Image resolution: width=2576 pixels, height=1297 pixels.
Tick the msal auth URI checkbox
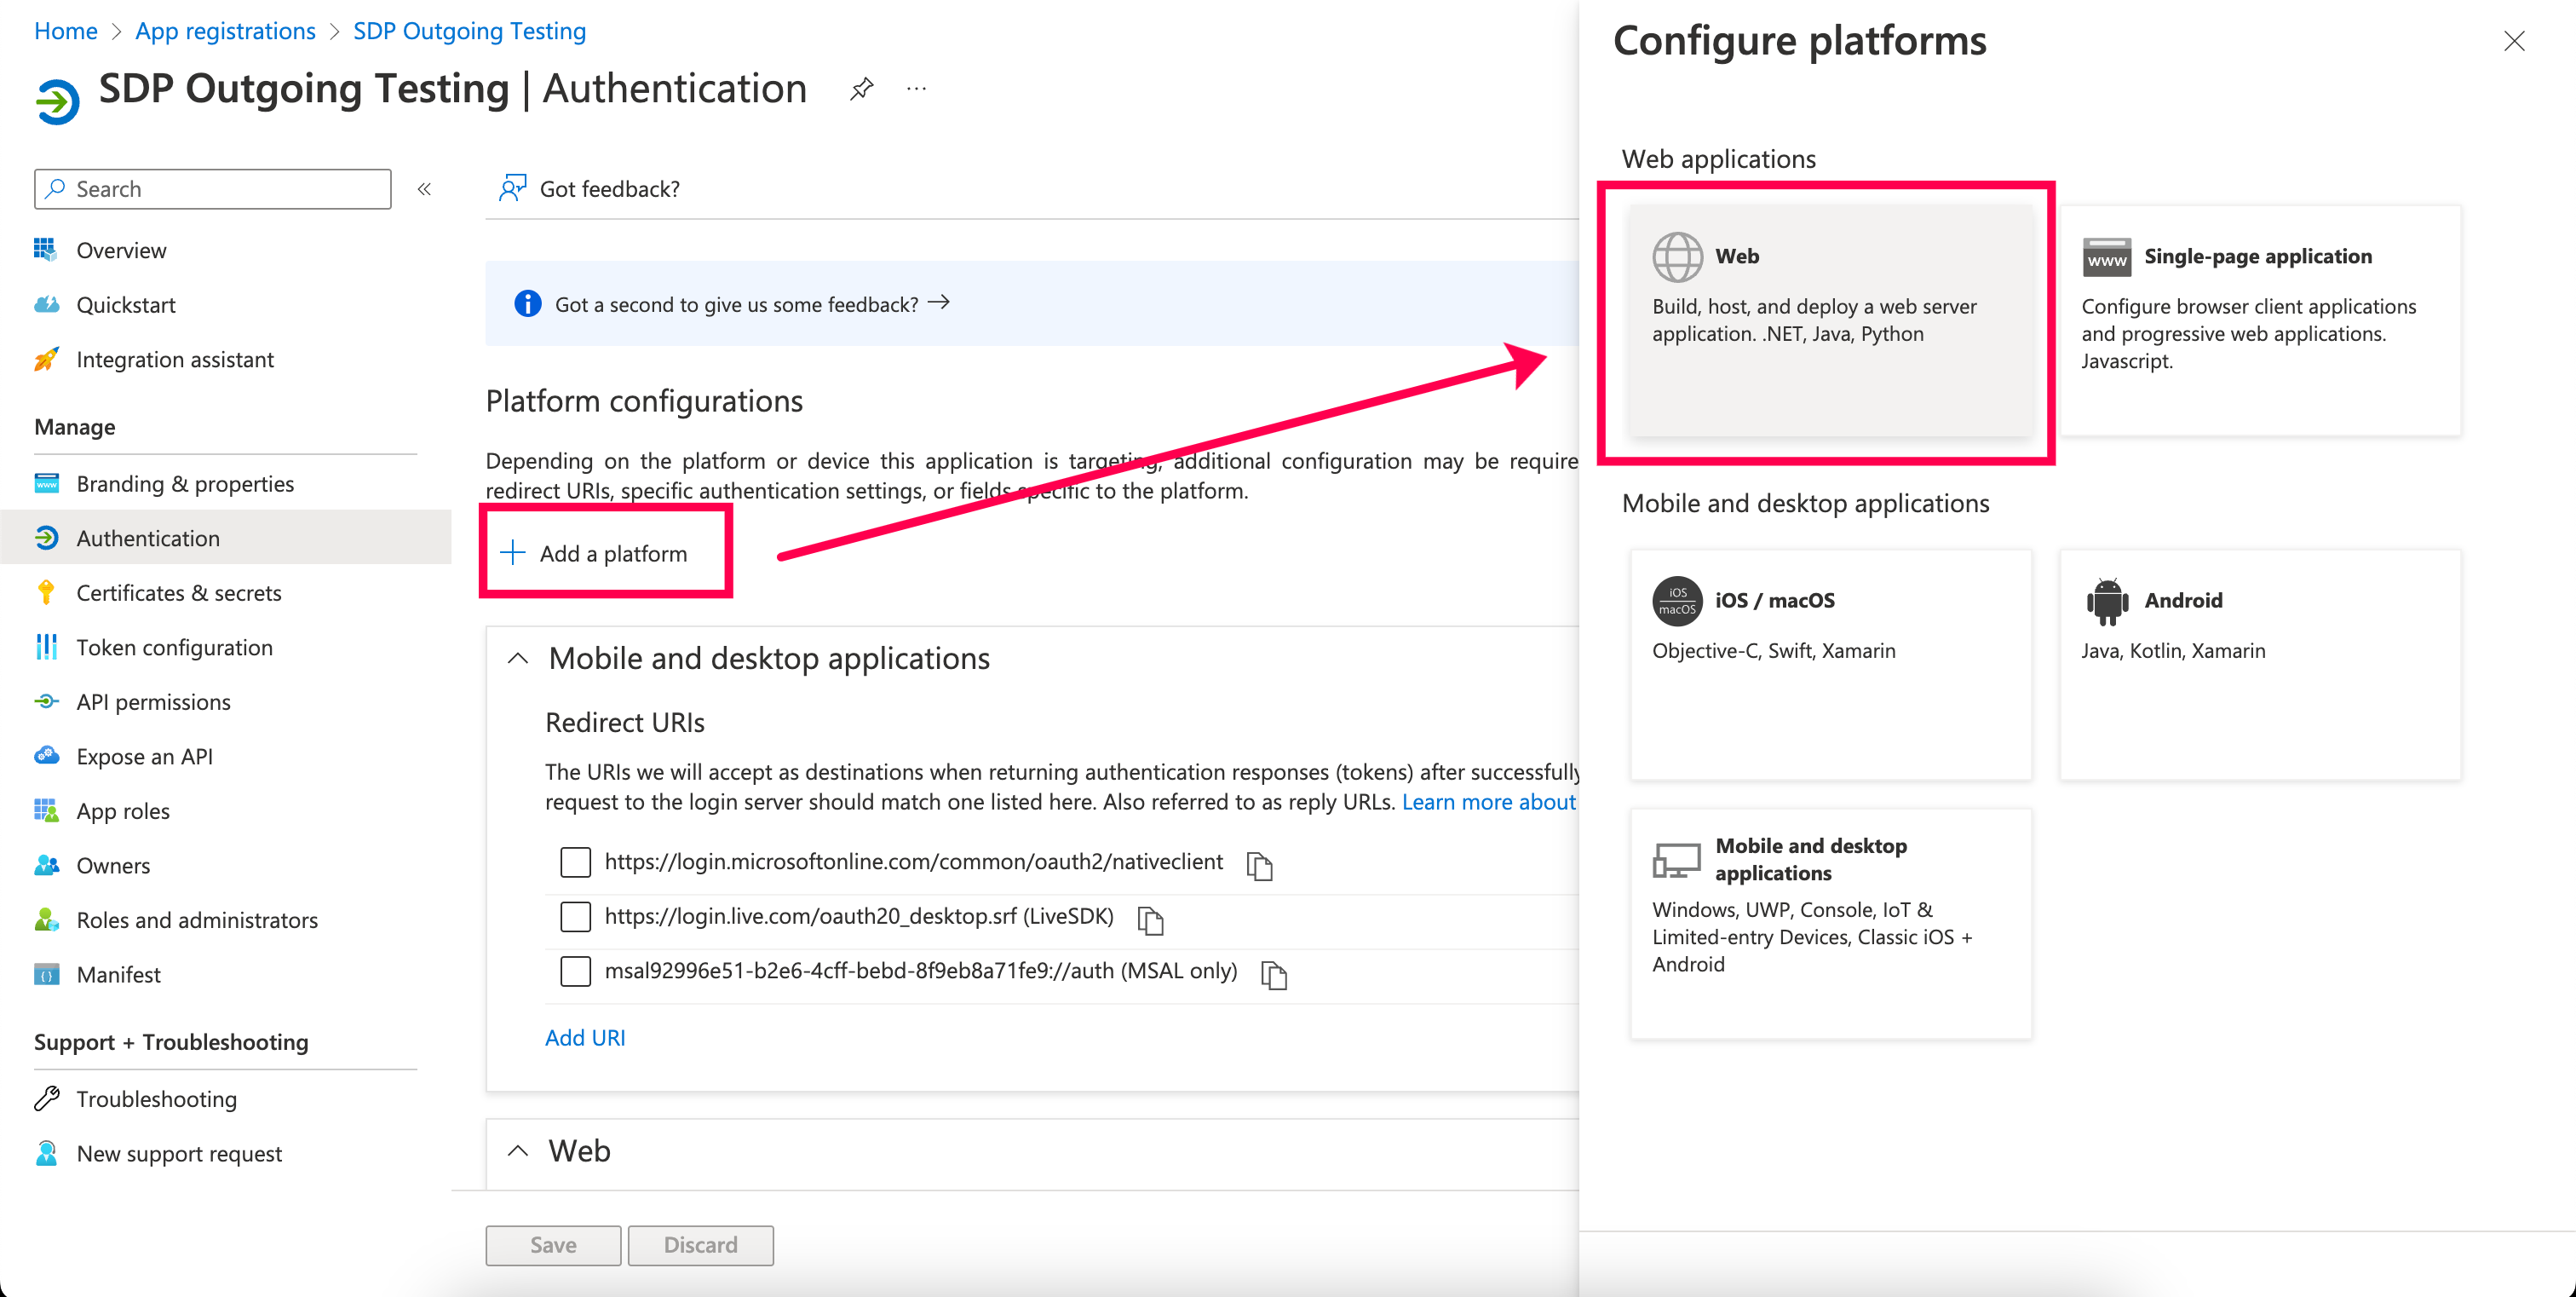(575, 971)
